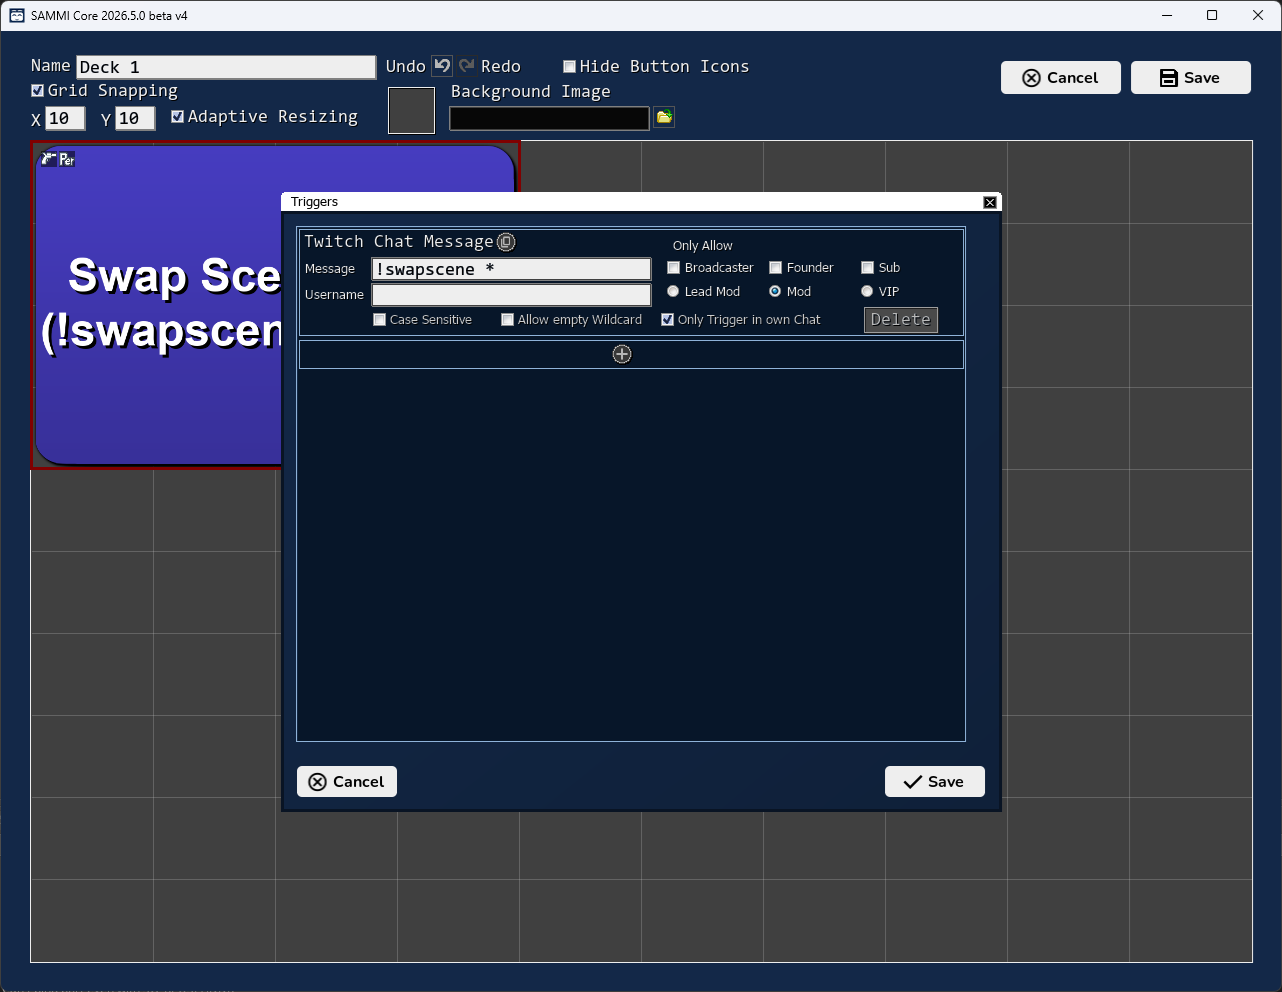Cancel deck editing in the top bar
The height and width of the screenshot is (992, 1282).
[1061, 78]
